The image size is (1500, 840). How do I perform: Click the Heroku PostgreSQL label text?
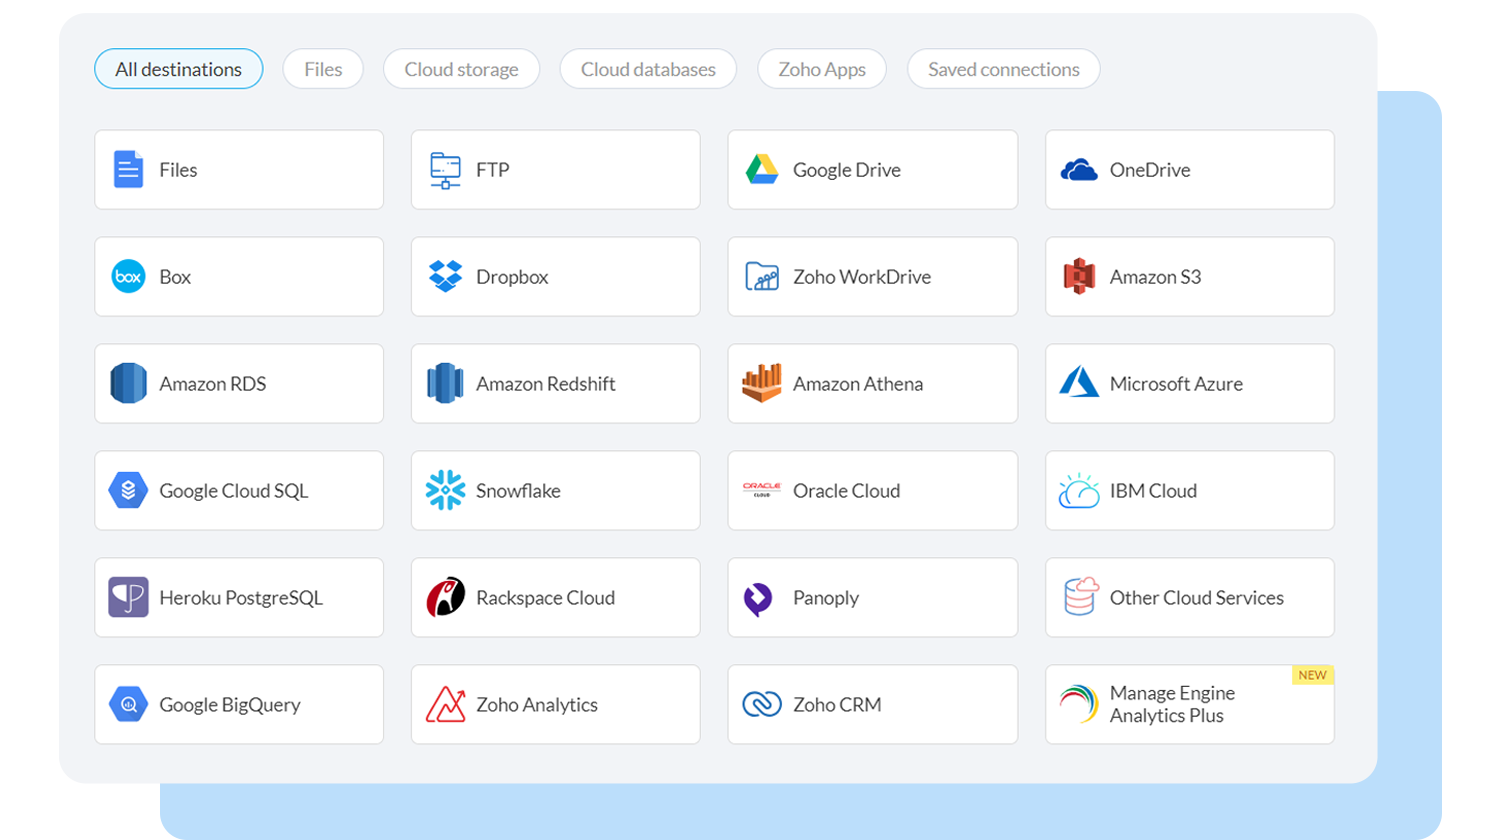[x=241, y=598]
